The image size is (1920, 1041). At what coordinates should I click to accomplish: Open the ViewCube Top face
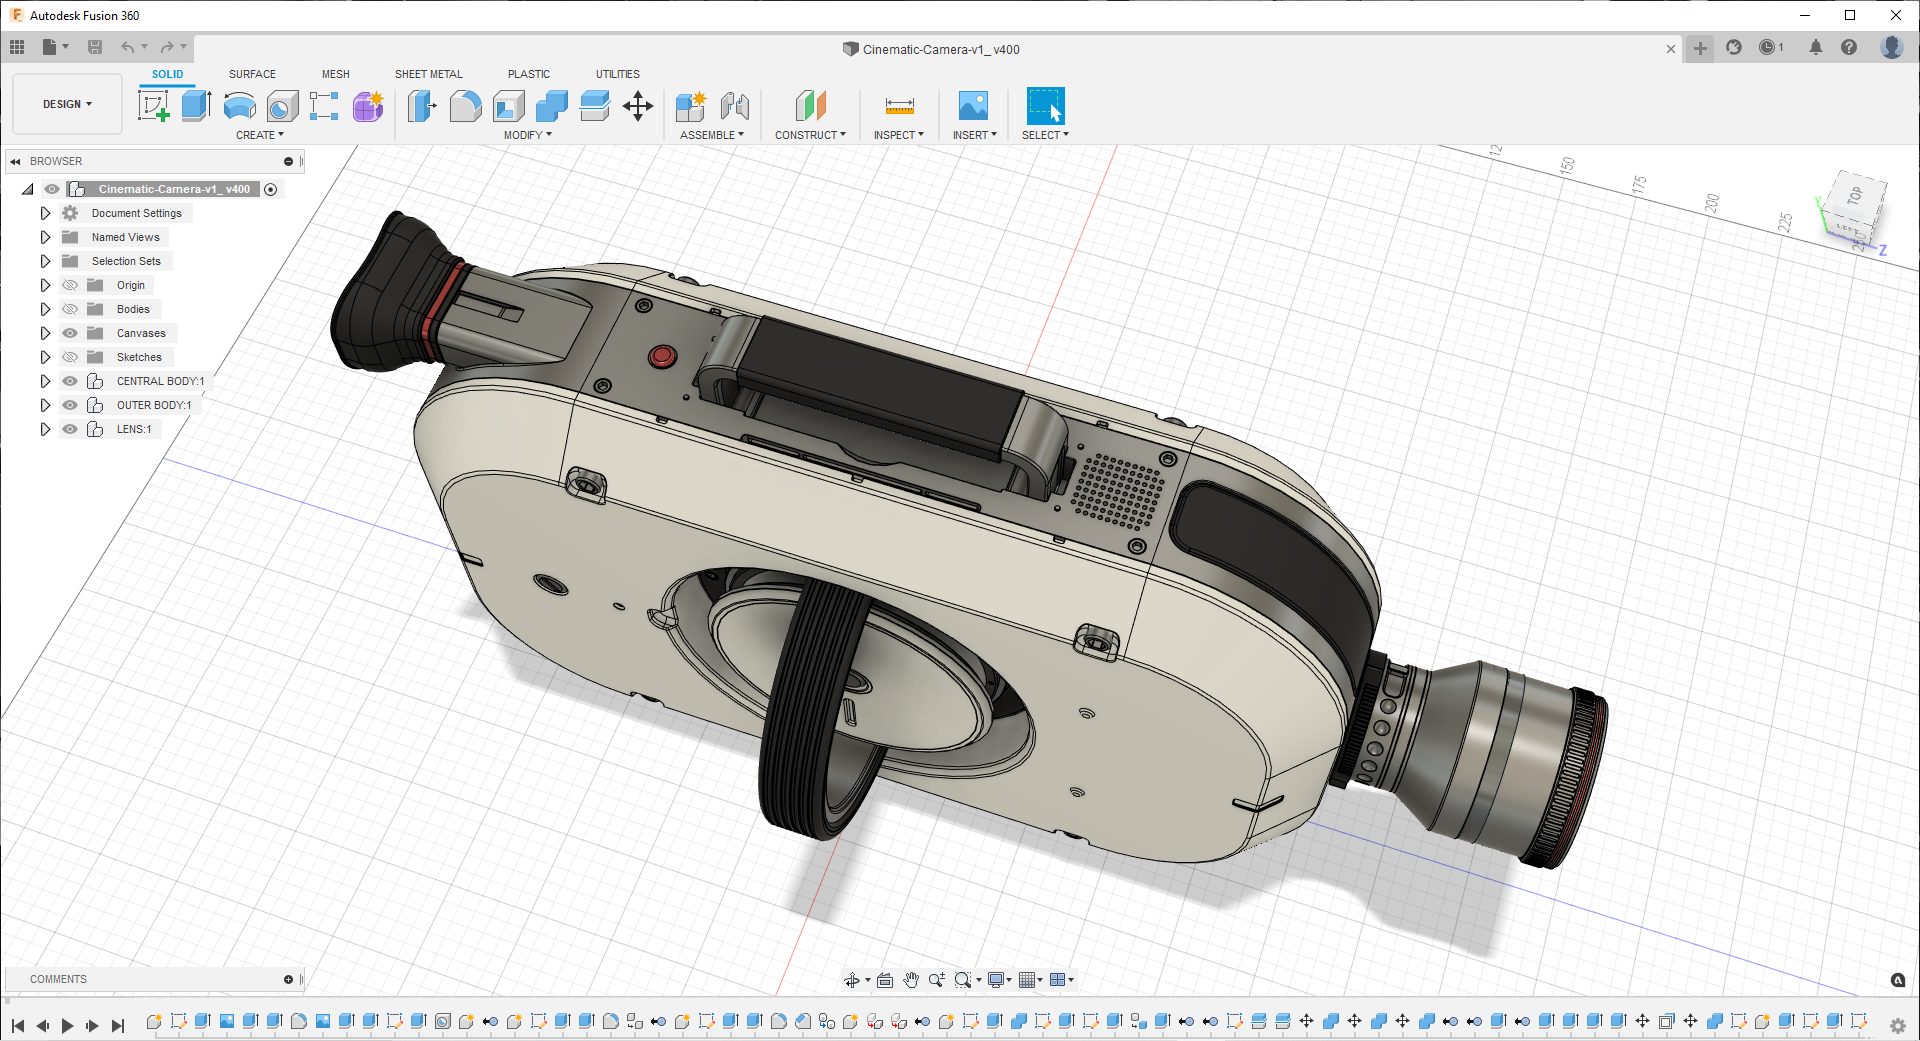coord(1855,197)
